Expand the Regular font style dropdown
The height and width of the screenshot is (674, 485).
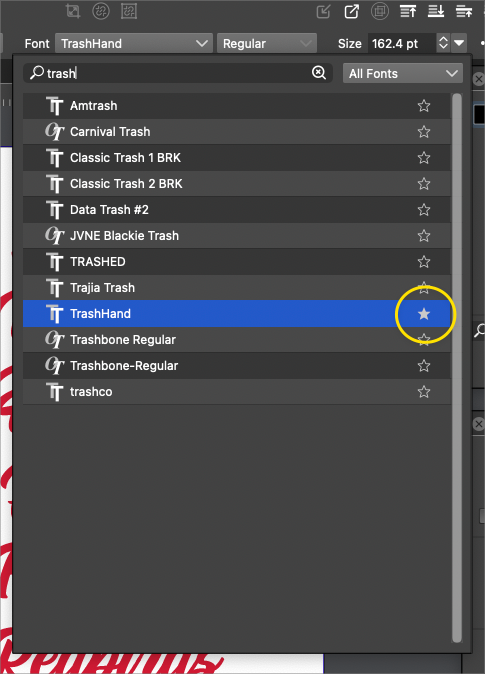(267, 43)
